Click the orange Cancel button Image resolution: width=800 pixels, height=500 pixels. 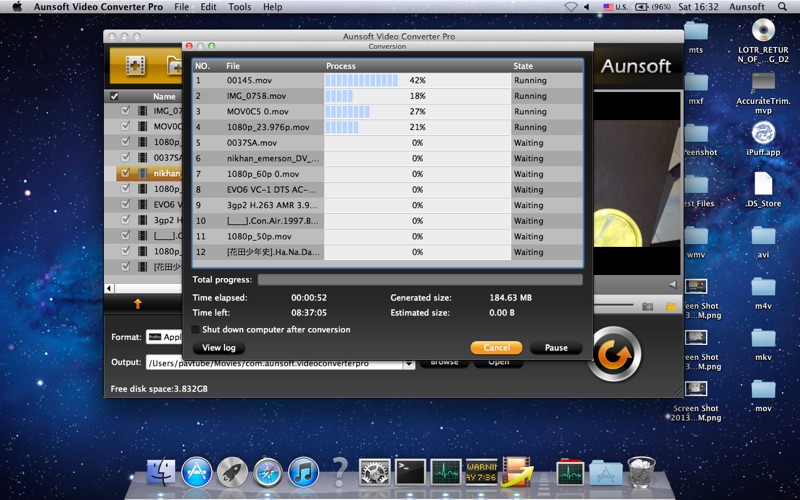(496, 347)
